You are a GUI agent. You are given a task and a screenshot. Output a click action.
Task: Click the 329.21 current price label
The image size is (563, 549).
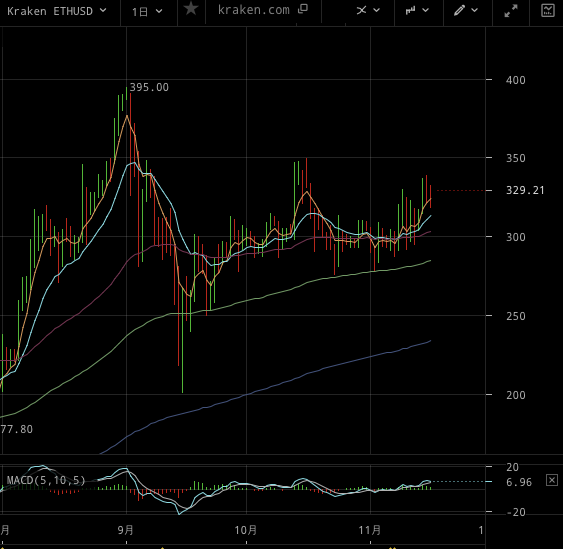pos(525,190)
